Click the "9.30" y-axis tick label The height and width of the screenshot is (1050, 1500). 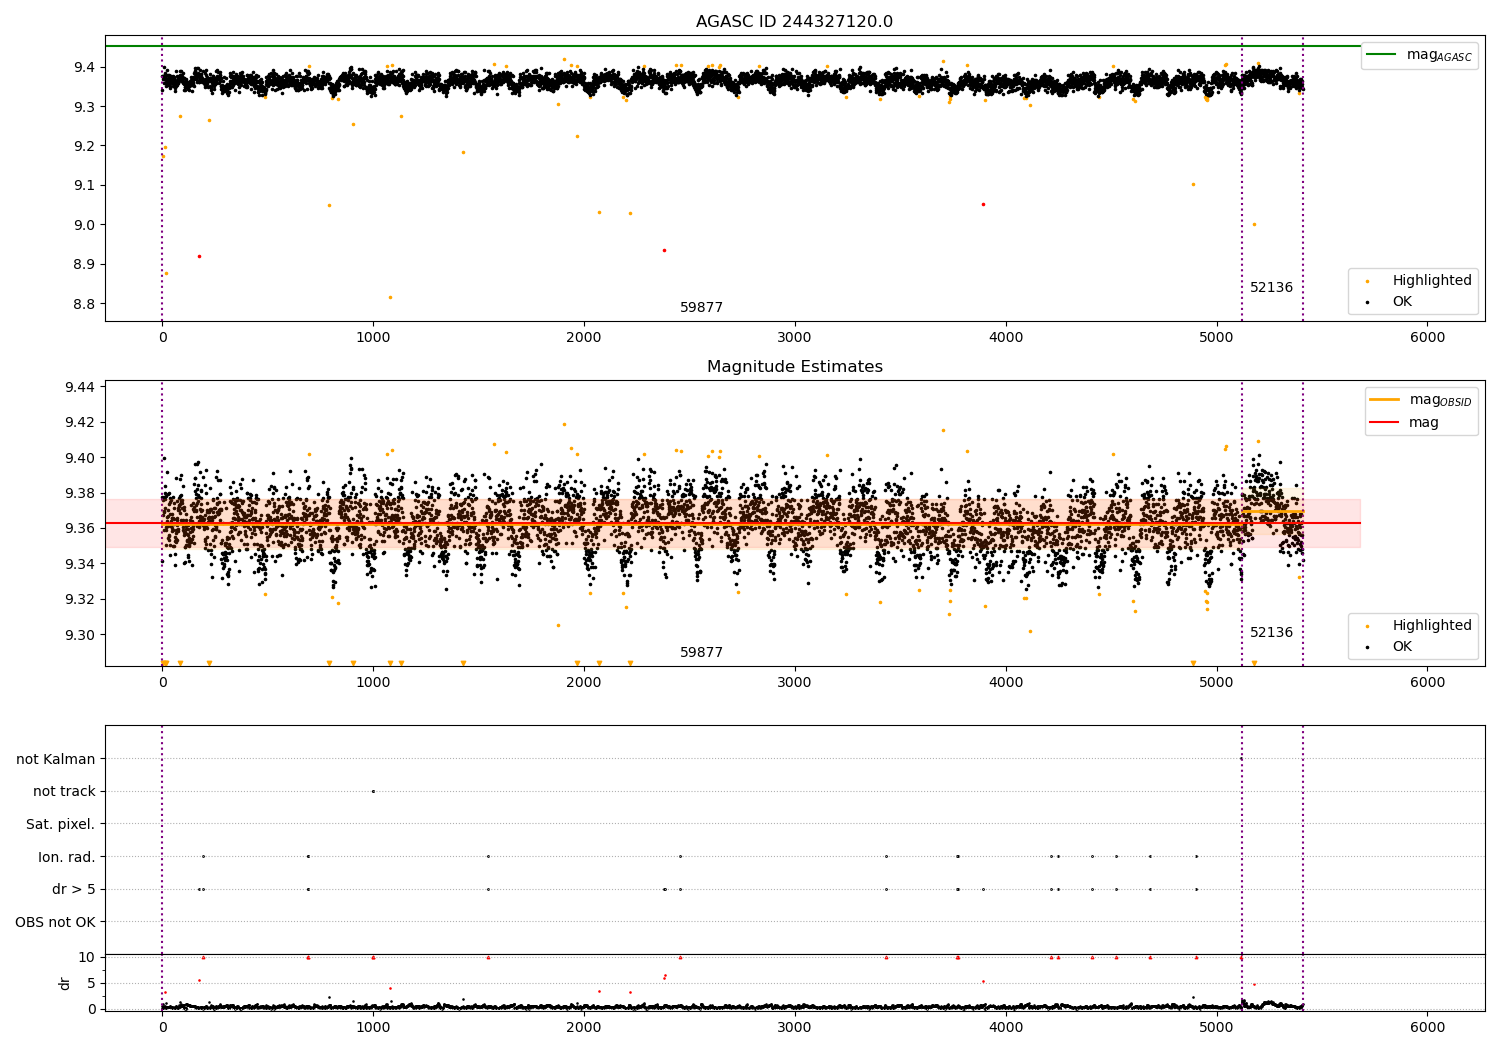80,635
